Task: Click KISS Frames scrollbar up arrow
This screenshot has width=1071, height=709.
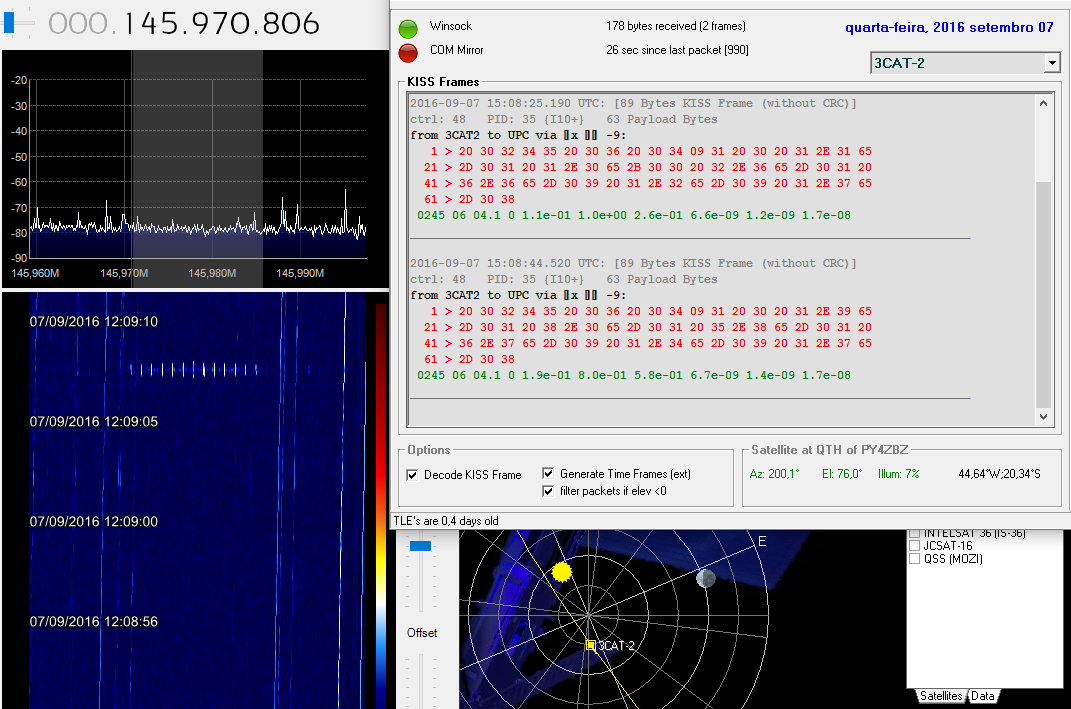Action: [x=1043, y=103]
